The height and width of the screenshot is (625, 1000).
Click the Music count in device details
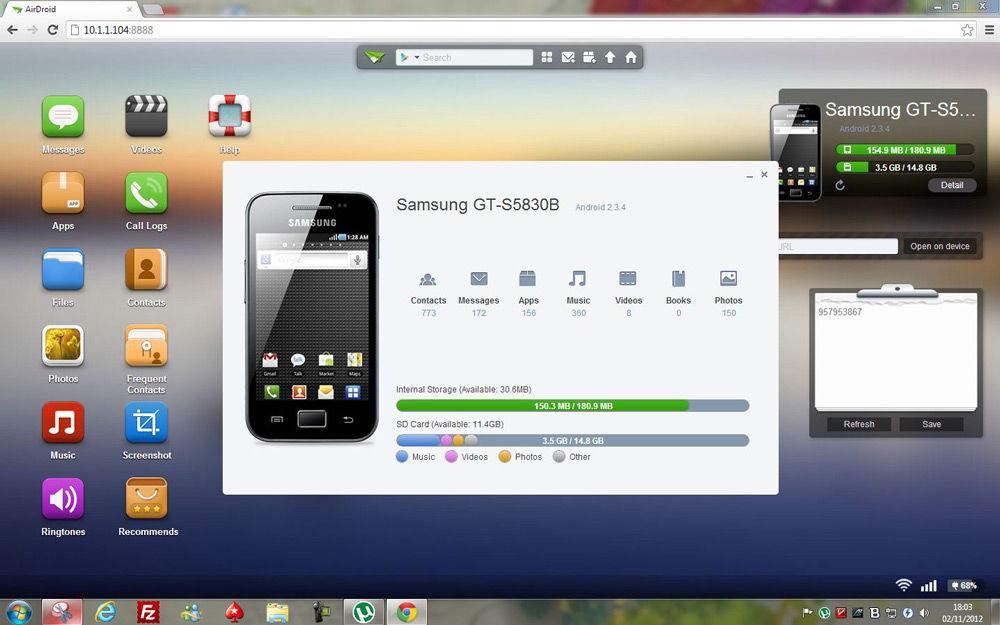tap(578, 313)
